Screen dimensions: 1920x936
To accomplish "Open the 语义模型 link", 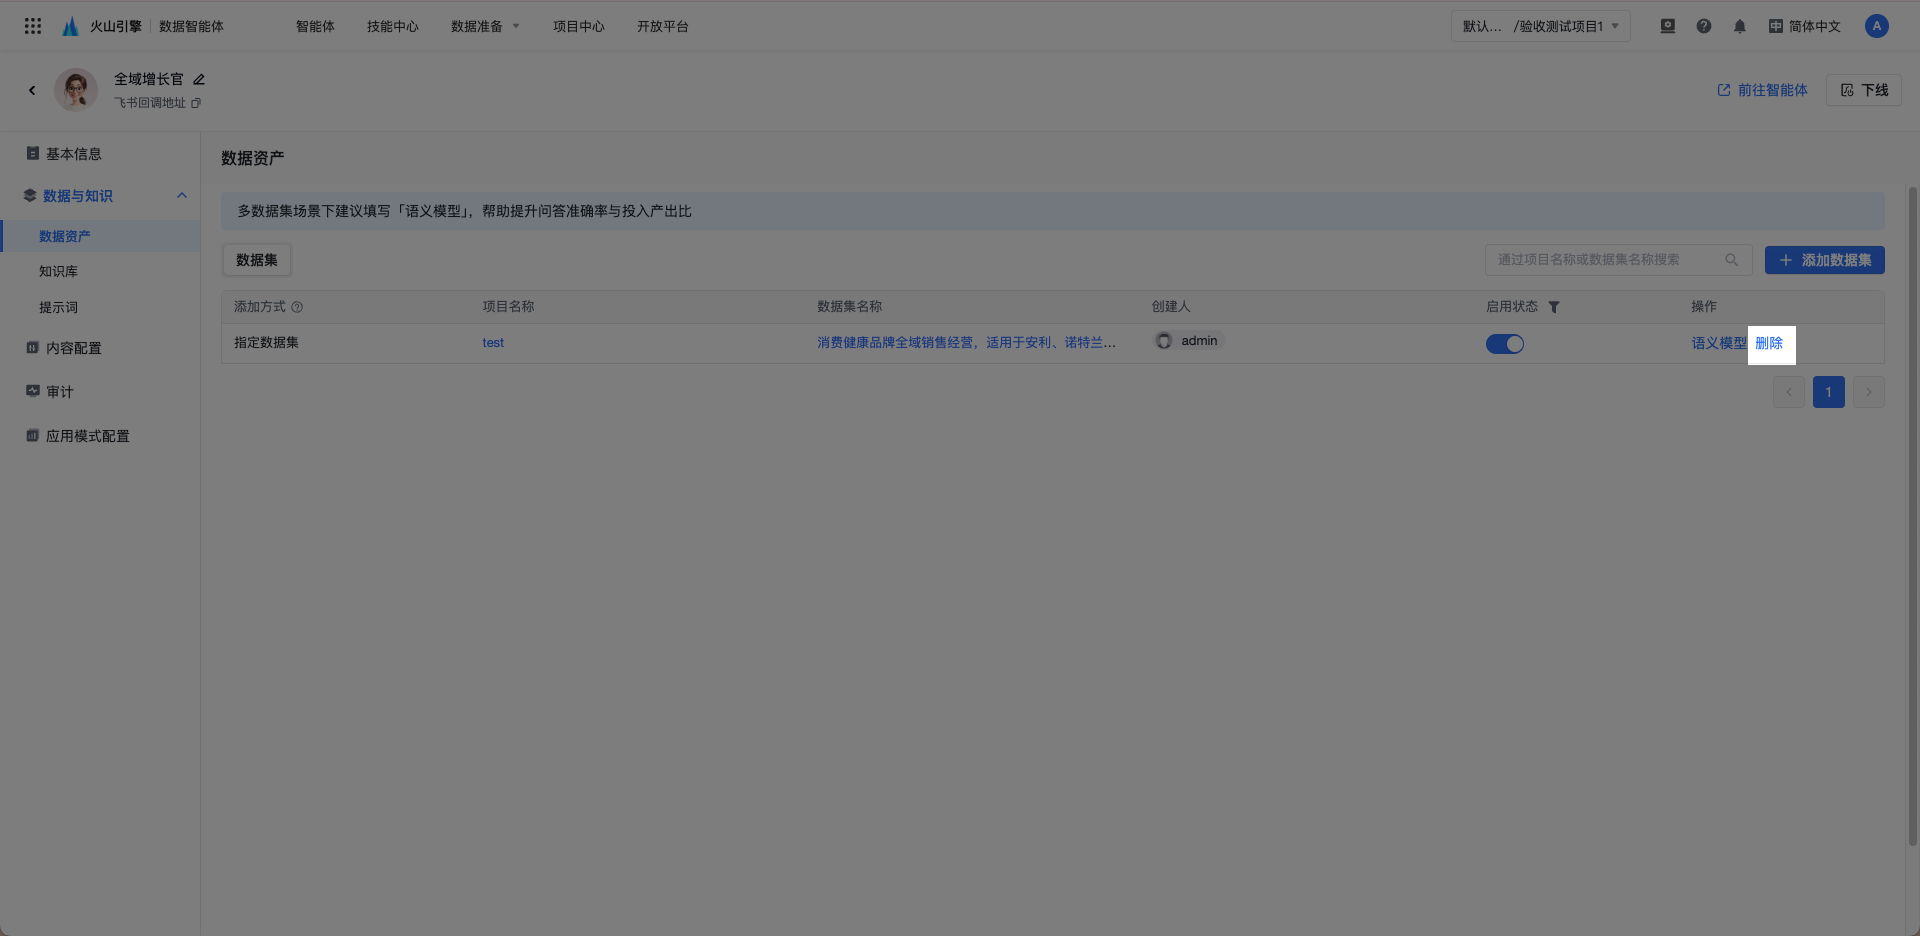I will [x=1719, y=343].
